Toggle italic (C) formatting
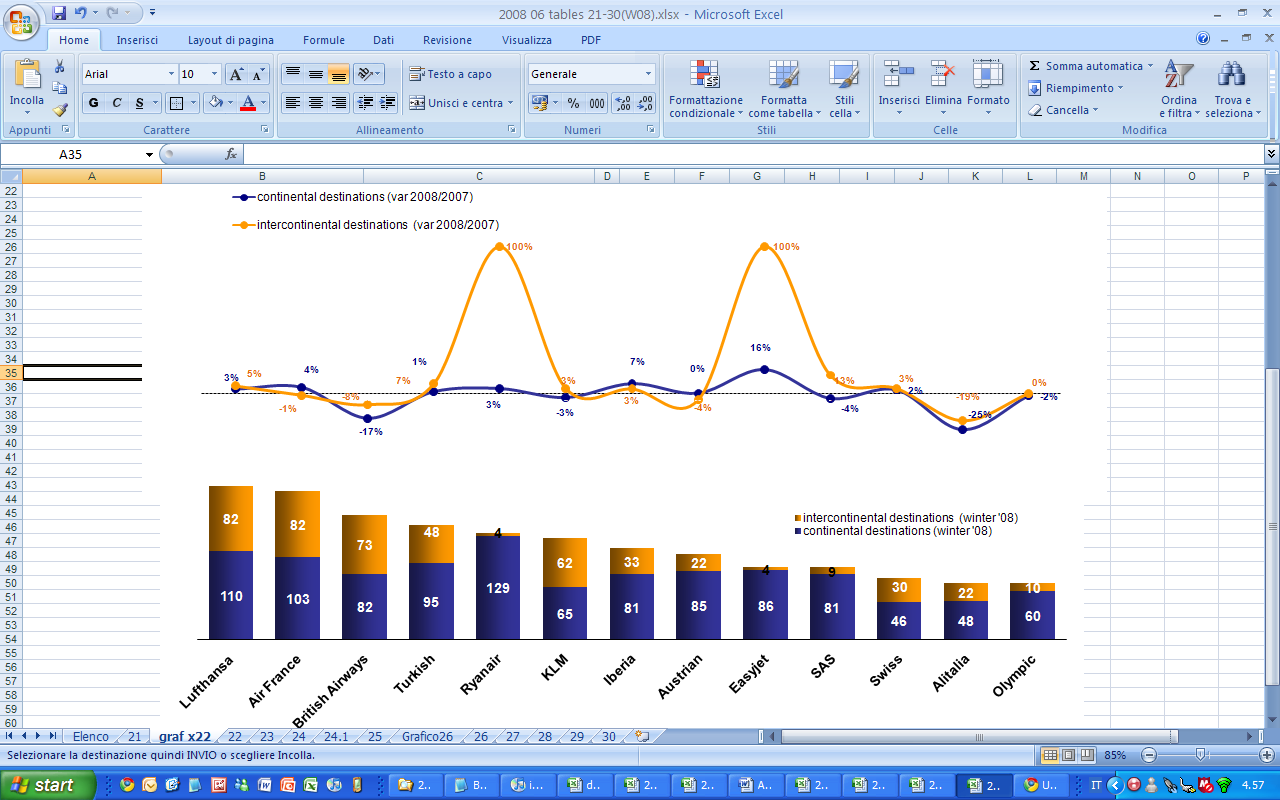The height and width of the screenshot is (800, 1280). 117,102
